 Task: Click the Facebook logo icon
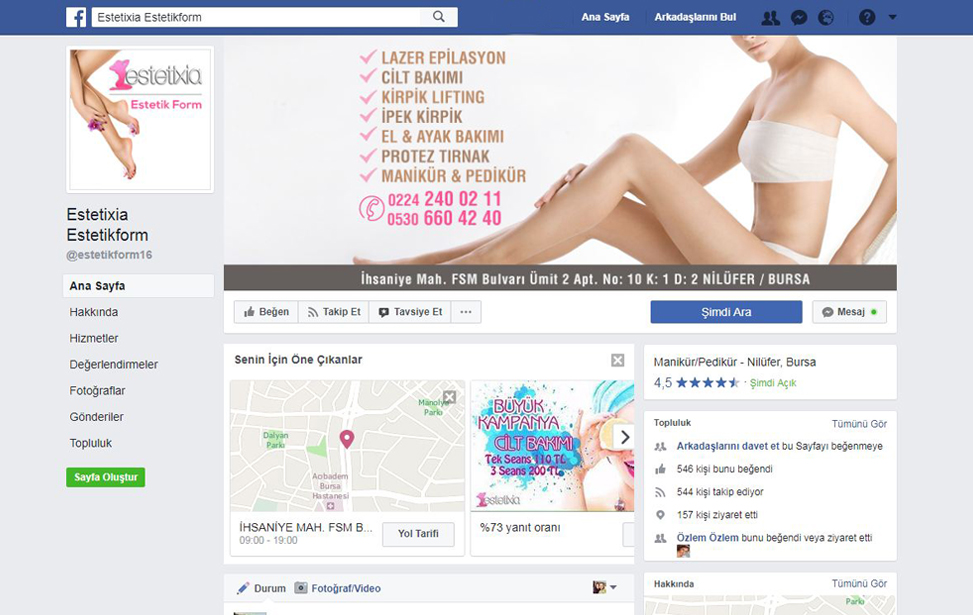[x=76, y=17]
